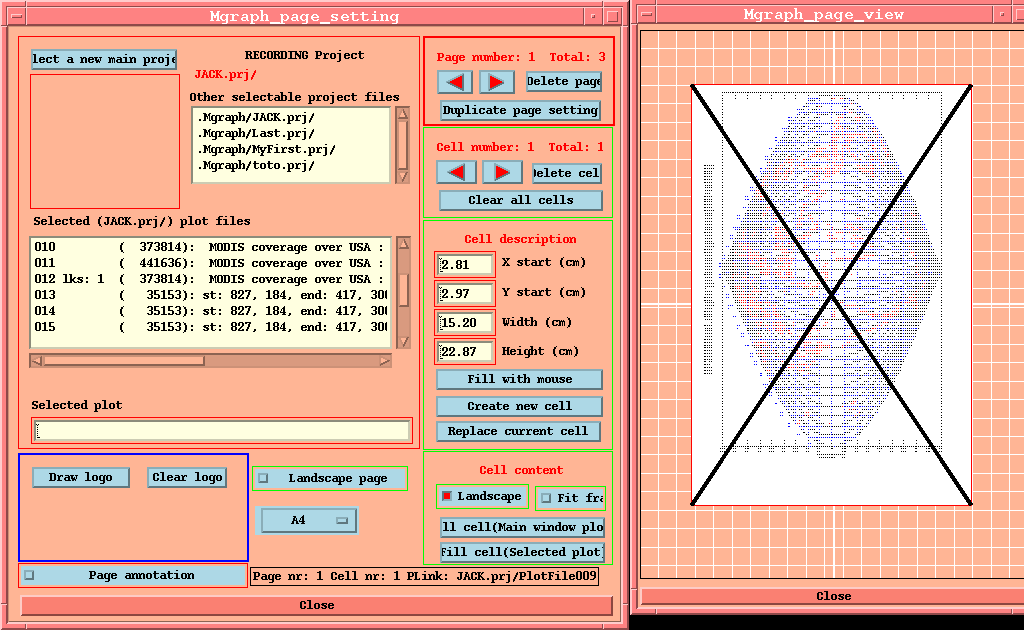The height and width of the screenshot is (630, 1024).
Task: Go to previous cell with left arrow
Action: click(x=456, y=172)
